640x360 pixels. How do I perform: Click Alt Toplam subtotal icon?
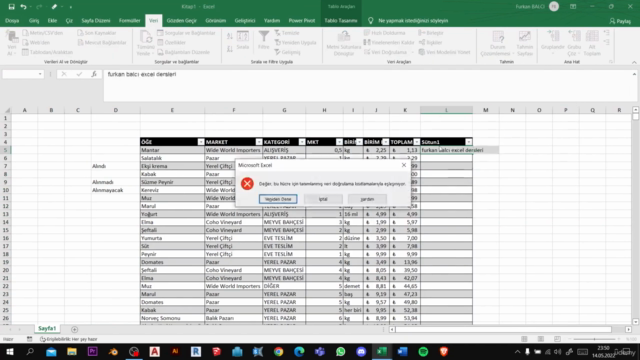point(592,42)
